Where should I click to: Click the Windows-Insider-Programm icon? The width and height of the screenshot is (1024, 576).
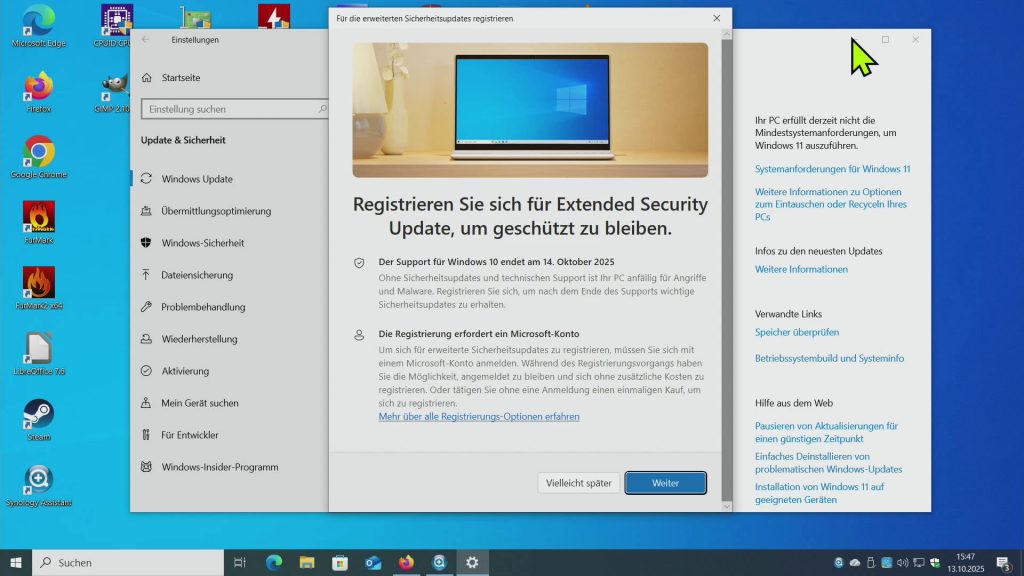point(146,467)
